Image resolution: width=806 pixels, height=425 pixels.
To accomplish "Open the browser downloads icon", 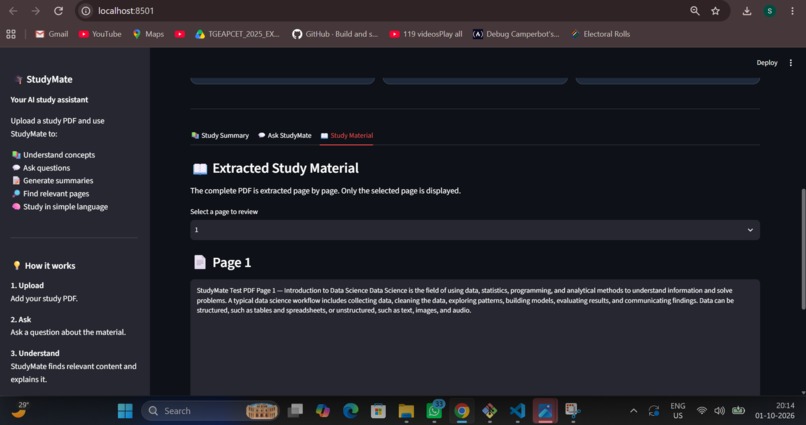I will coord(747,11).
